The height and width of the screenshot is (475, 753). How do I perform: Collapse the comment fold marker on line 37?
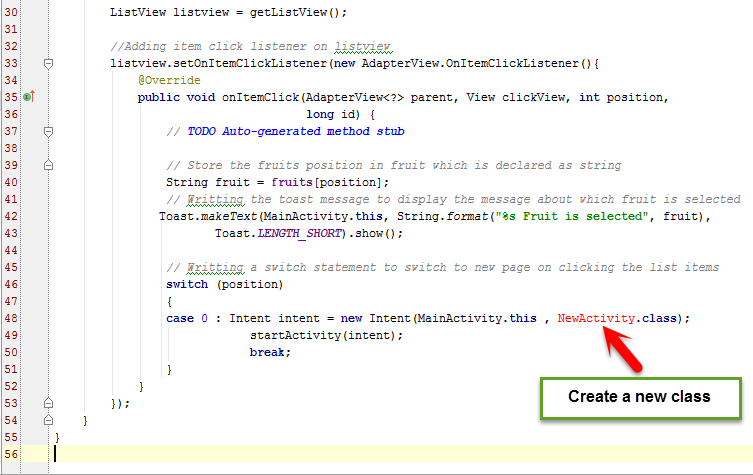click(49, 132)
